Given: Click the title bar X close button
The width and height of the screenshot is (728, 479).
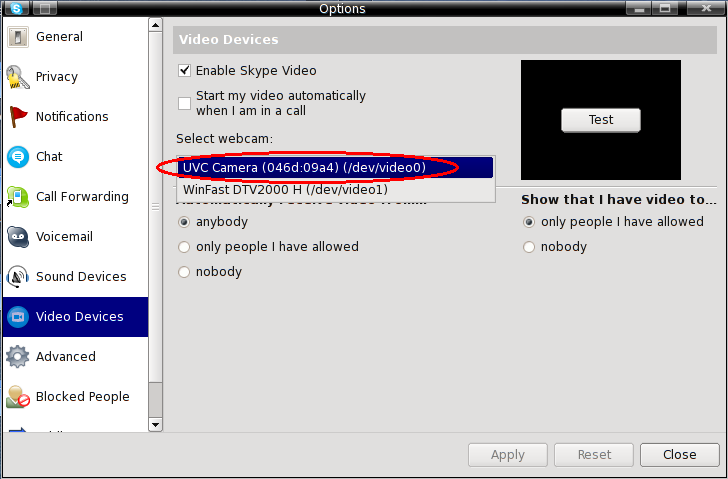Looking at the screenshot, I should coord(706,8).
